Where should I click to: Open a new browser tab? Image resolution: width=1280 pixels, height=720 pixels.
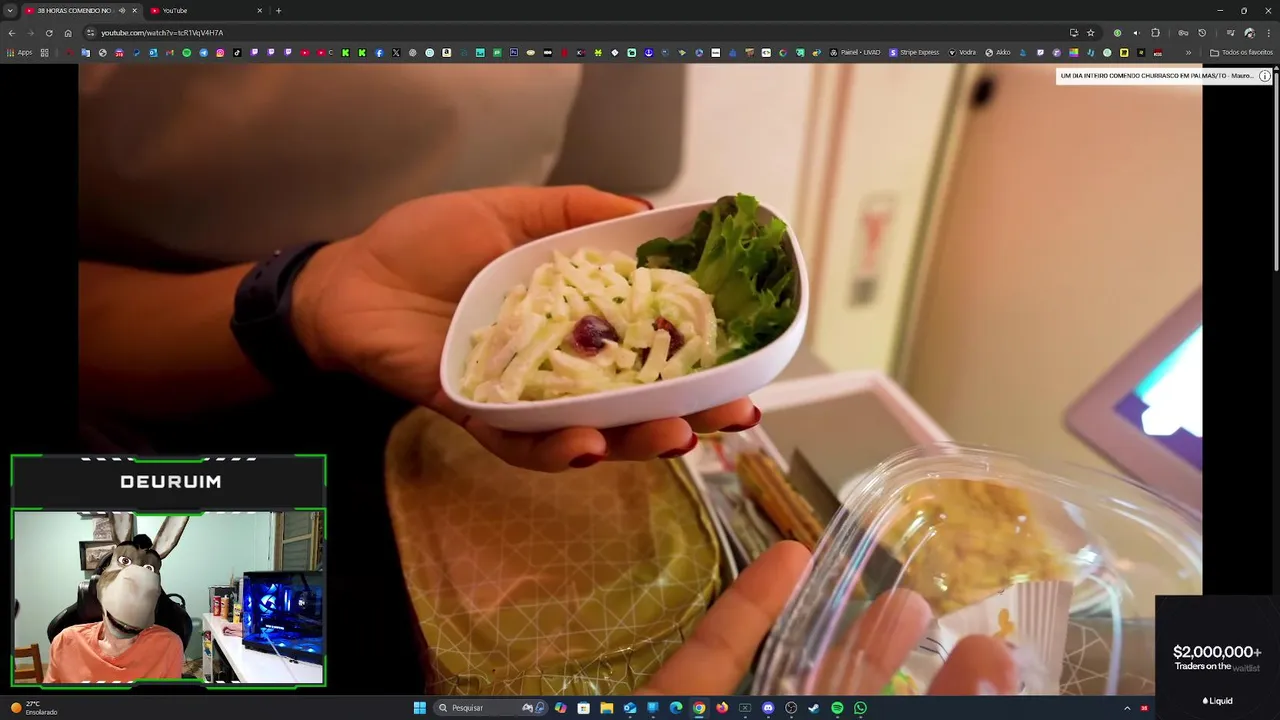[278, 10]
